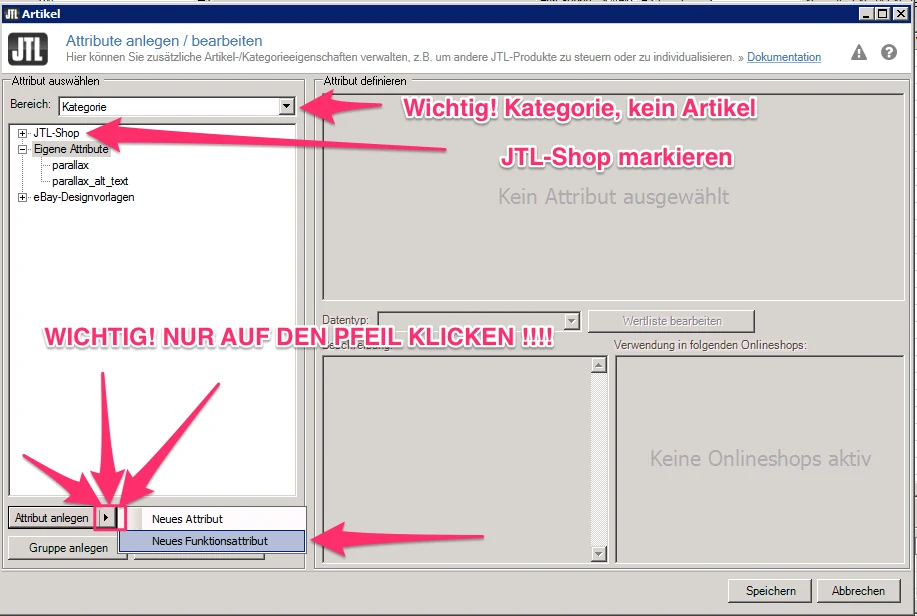917x616 pixels.
Task: Expand the eBay-Designvorlagen tree node
Action: click(22, 198)
